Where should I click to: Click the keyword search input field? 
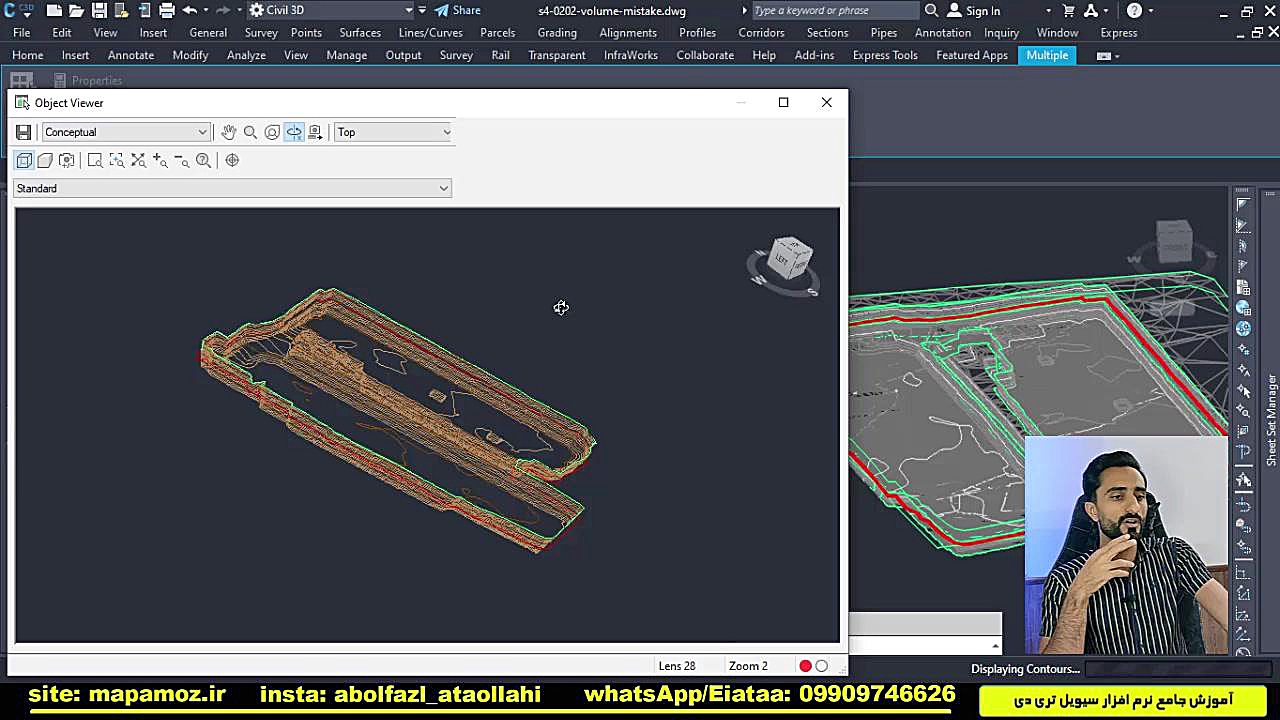click(834, 11)
